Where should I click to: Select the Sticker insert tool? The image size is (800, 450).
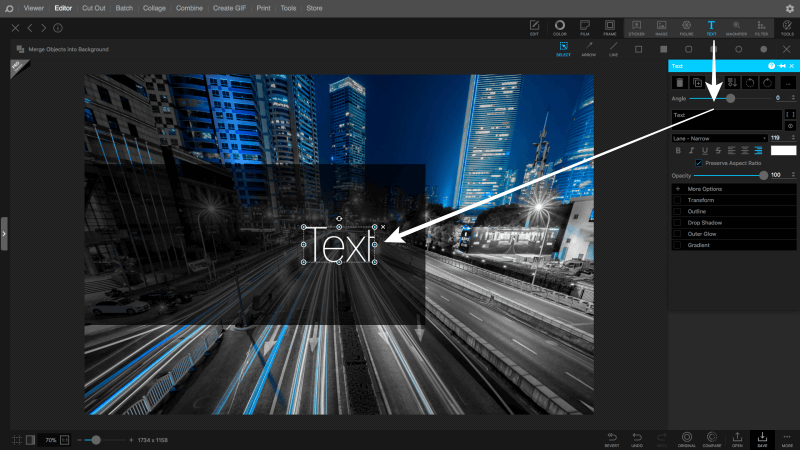[x=636, y=28]
